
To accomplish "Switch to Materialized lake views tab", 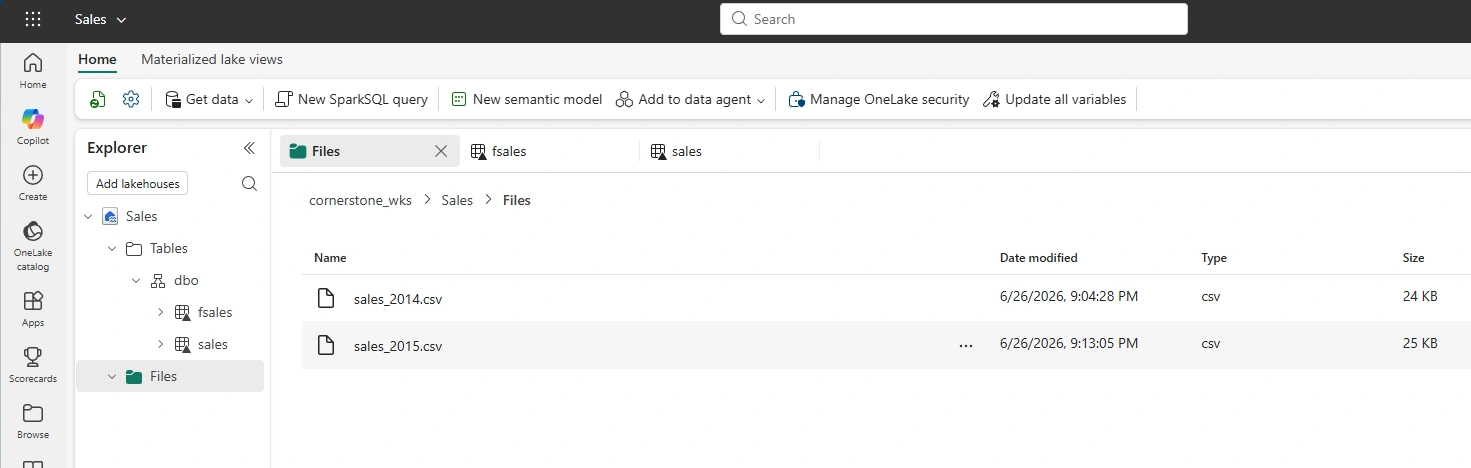I will 212,59.
